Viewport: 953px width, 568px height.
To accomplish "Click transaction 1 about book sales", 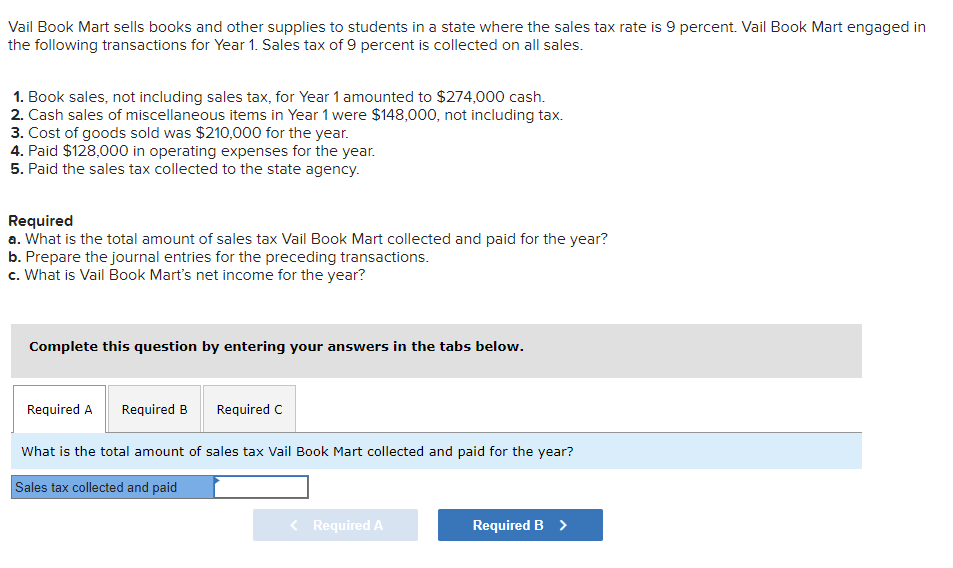I will (x=279, y=97).
